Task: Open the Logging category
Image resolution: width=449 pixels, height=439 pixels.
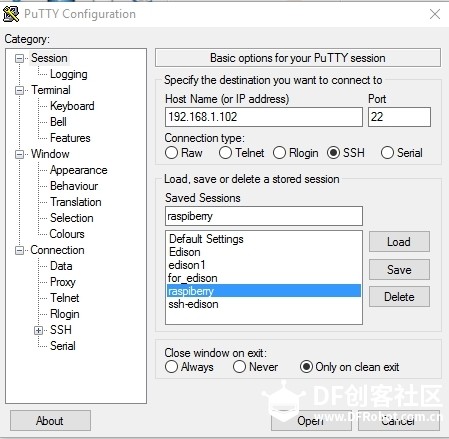Action: [x=69, y=74]
